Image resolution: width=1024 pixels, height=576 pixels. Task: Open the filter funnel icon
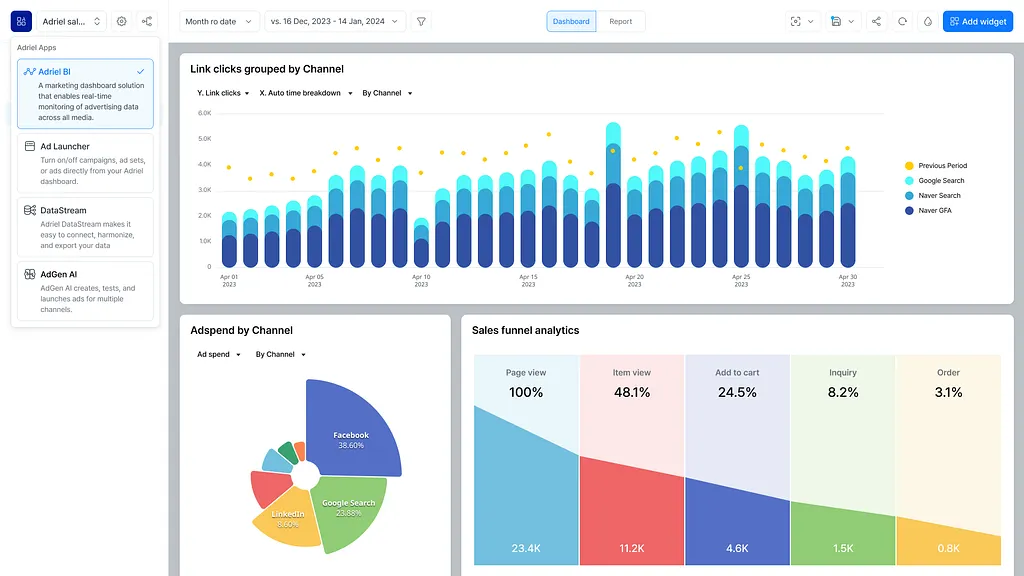click(x=421, y=21)
